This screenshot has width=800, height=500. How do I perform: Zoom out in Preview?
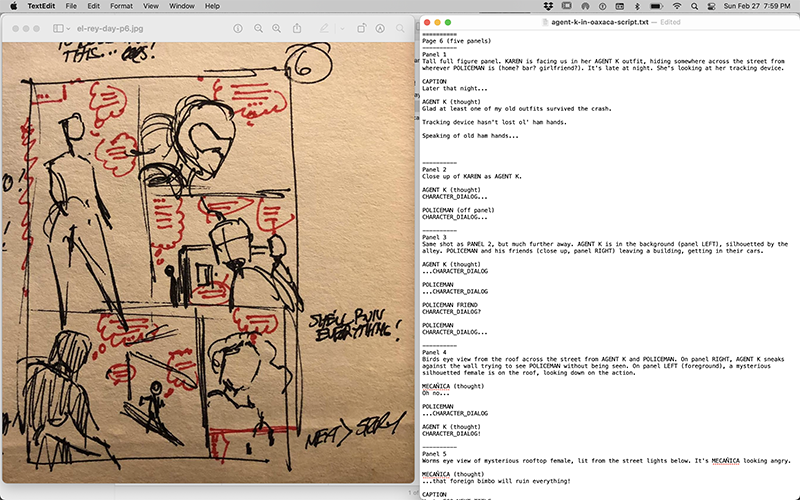(x=259, y=29)
